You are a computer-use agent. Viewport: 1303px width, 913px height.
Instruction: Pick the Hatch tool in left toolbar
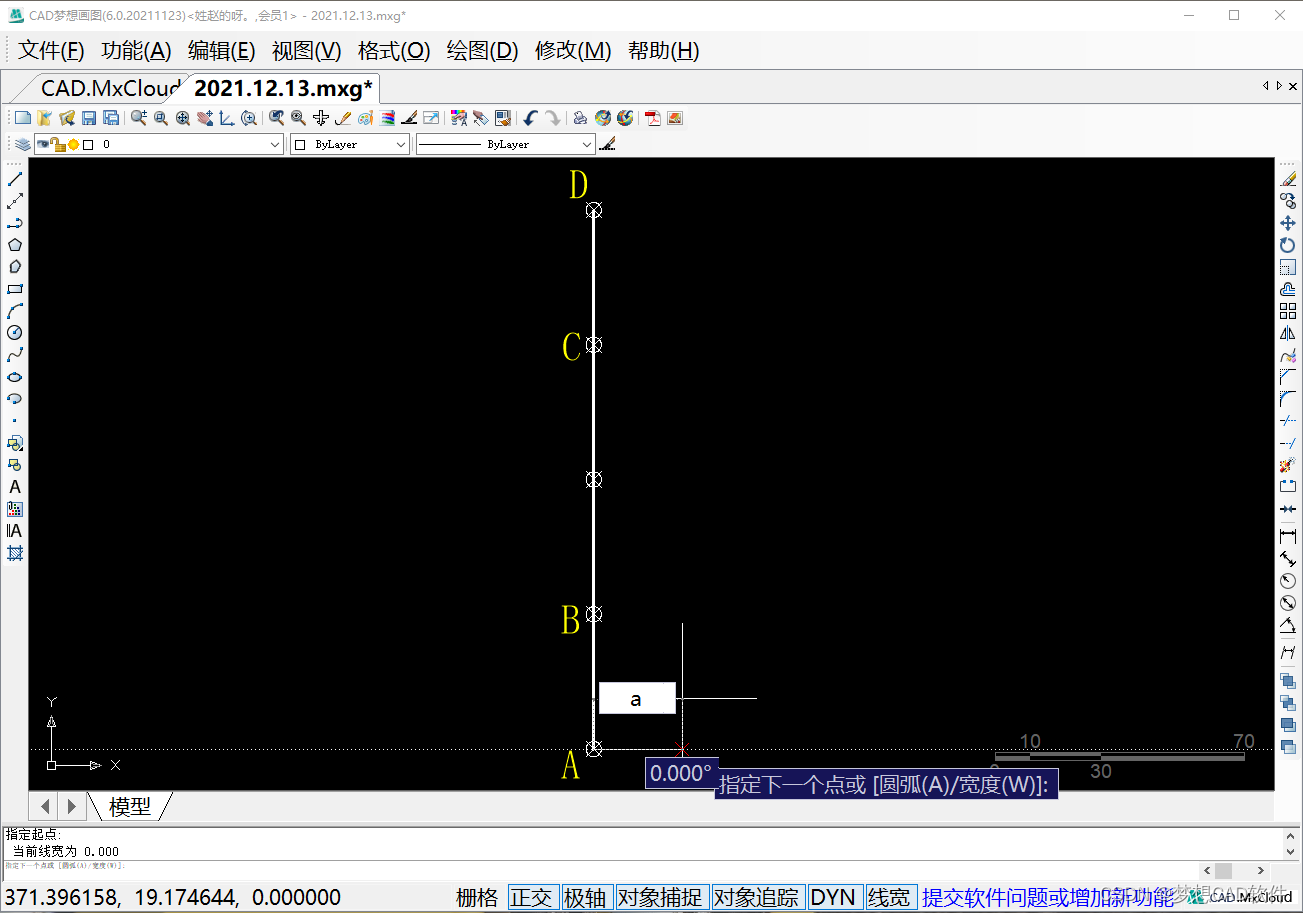(15, 553)
